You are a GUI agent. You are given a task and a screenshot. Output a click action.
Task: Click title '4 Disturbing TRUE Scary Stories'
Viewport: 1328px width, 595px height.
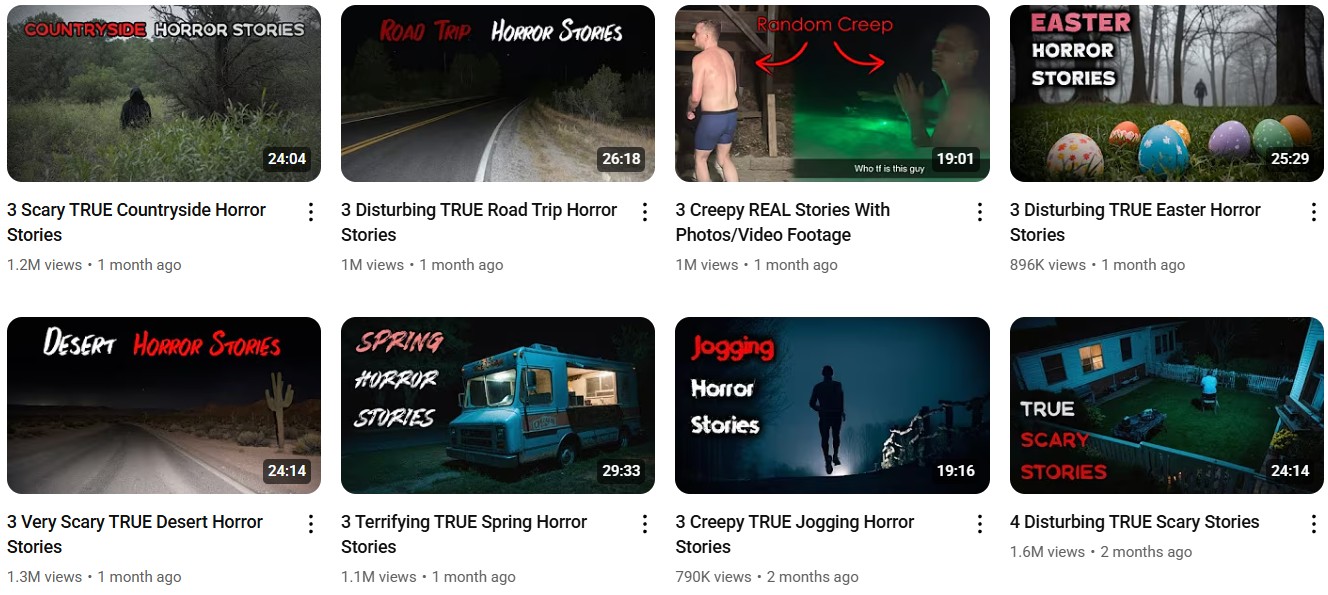click(x=1135, y=522)
